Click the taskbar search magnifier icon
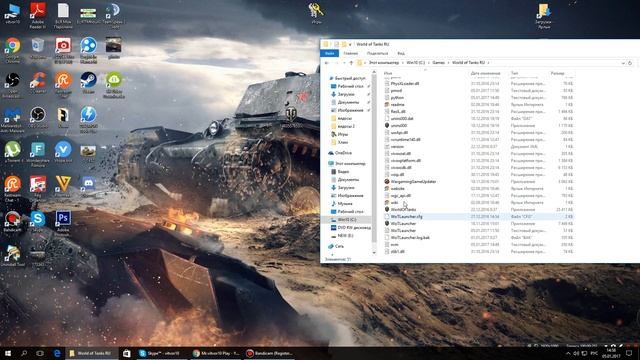The height and width of the screenshot is (360, 640). coord(24,353)
